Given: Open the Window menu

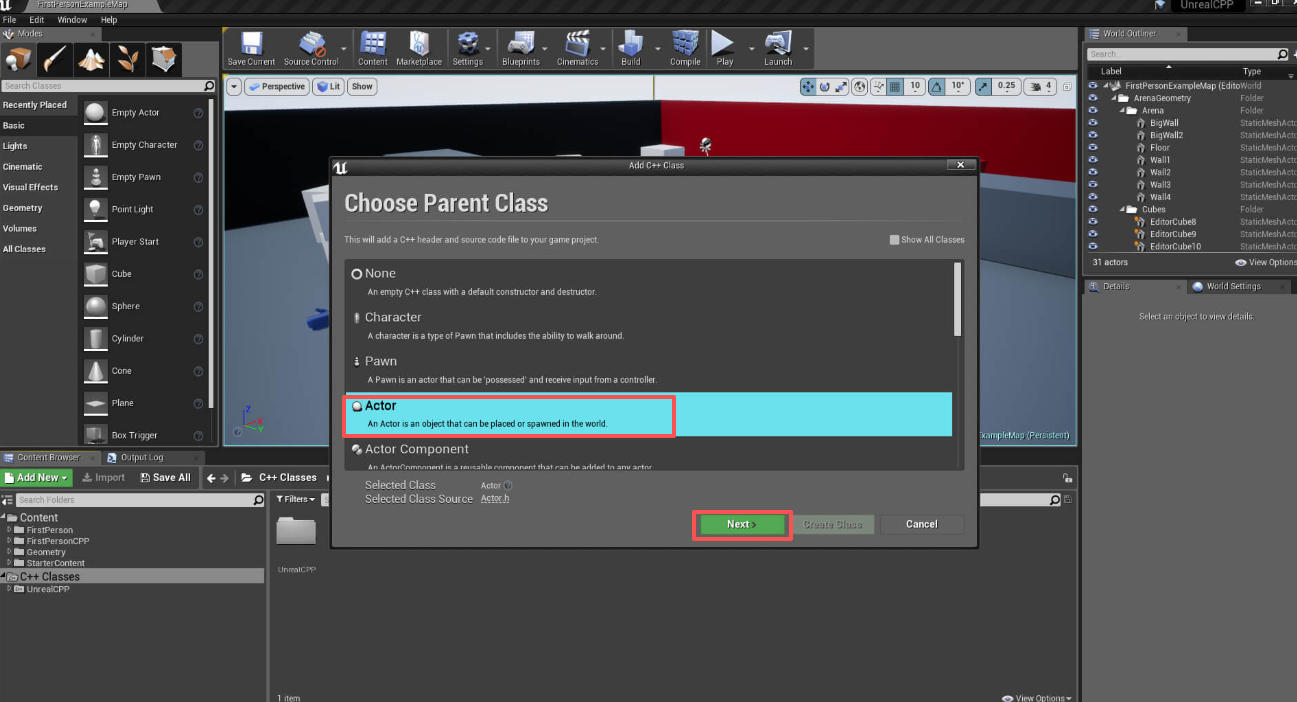Looking at the screenshot, I should tap(72, 20).
